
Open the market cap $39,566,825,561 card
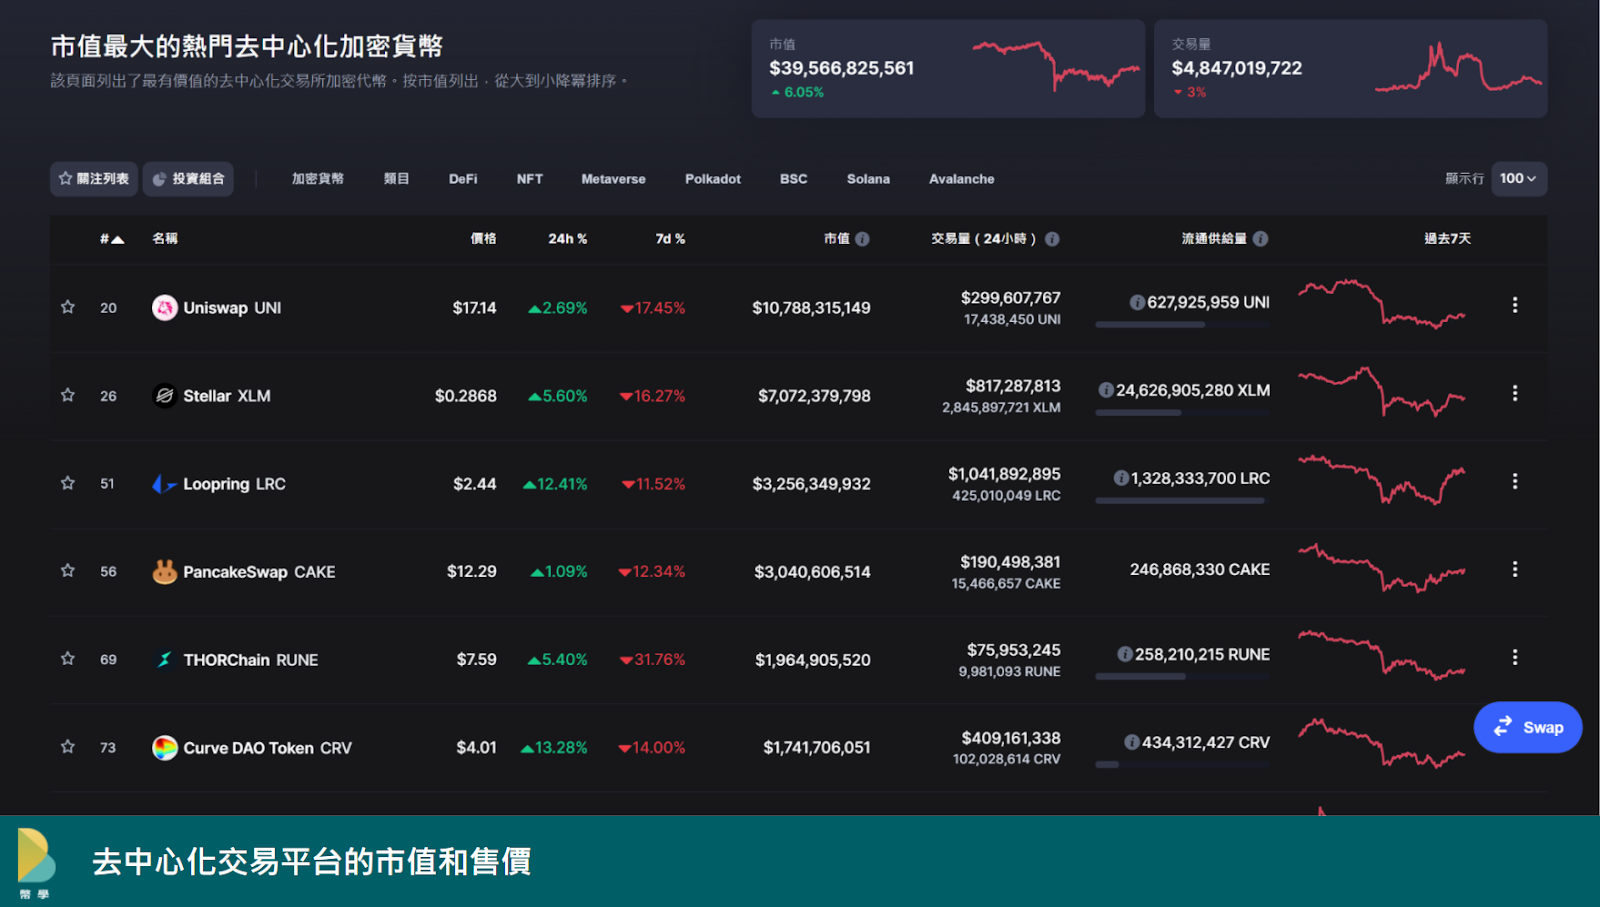point(948,69)
